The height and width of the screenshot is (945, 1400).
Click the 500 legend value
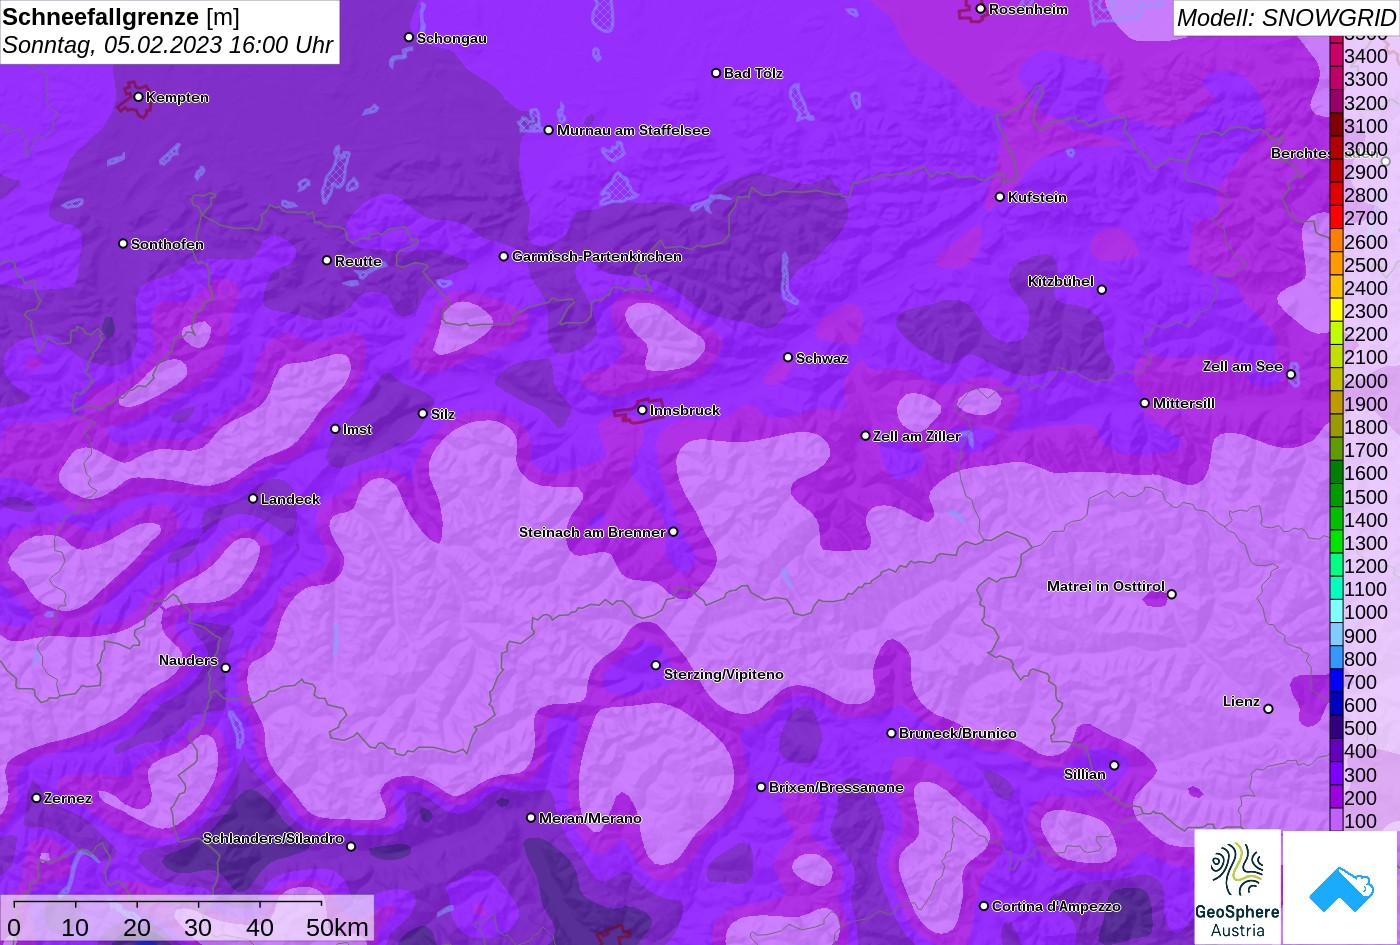pos(1361,728)
